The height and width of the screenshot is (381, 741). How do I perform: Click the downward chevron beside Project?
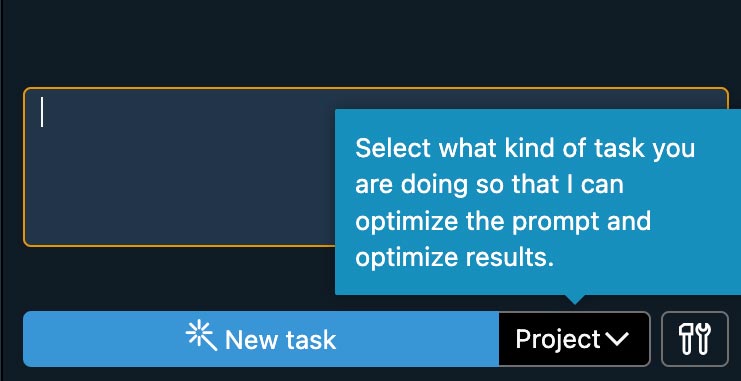click(617, 339)
